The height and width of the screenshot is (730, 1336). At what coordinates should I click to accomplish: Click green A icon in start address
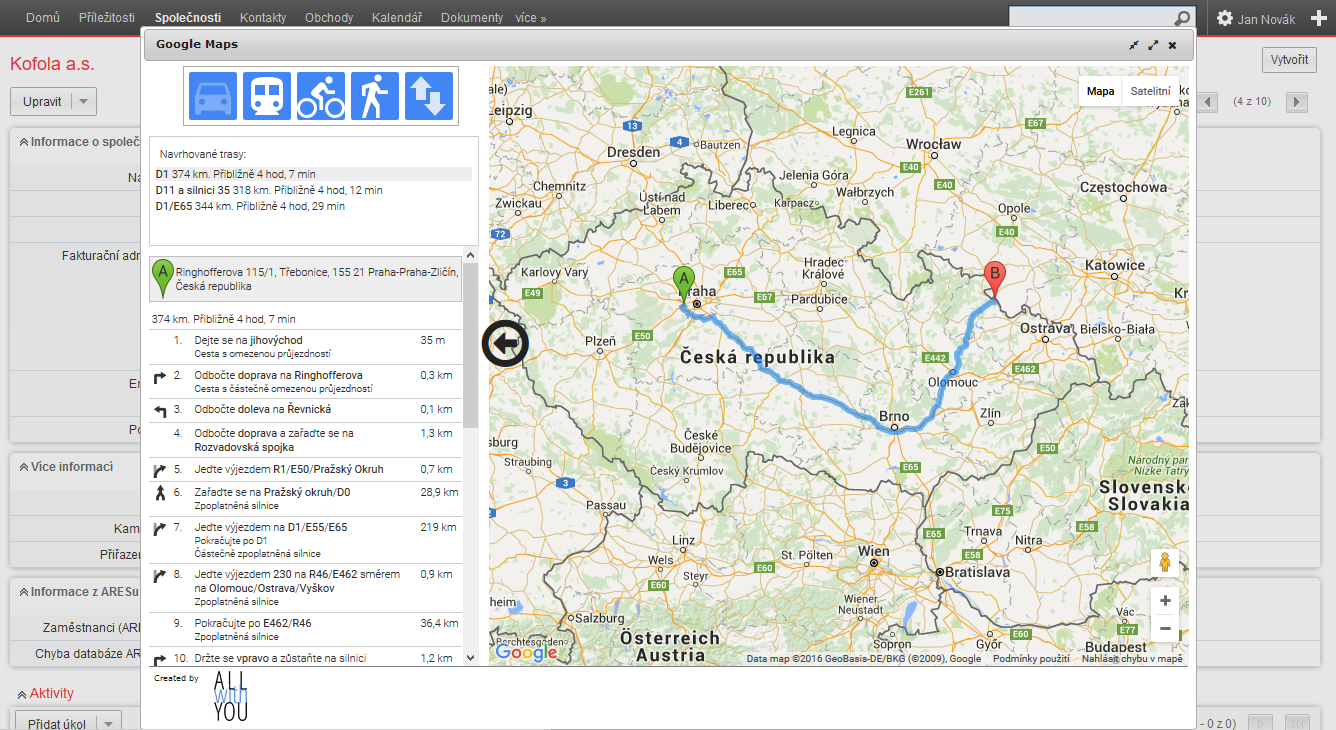click(162, 278)
